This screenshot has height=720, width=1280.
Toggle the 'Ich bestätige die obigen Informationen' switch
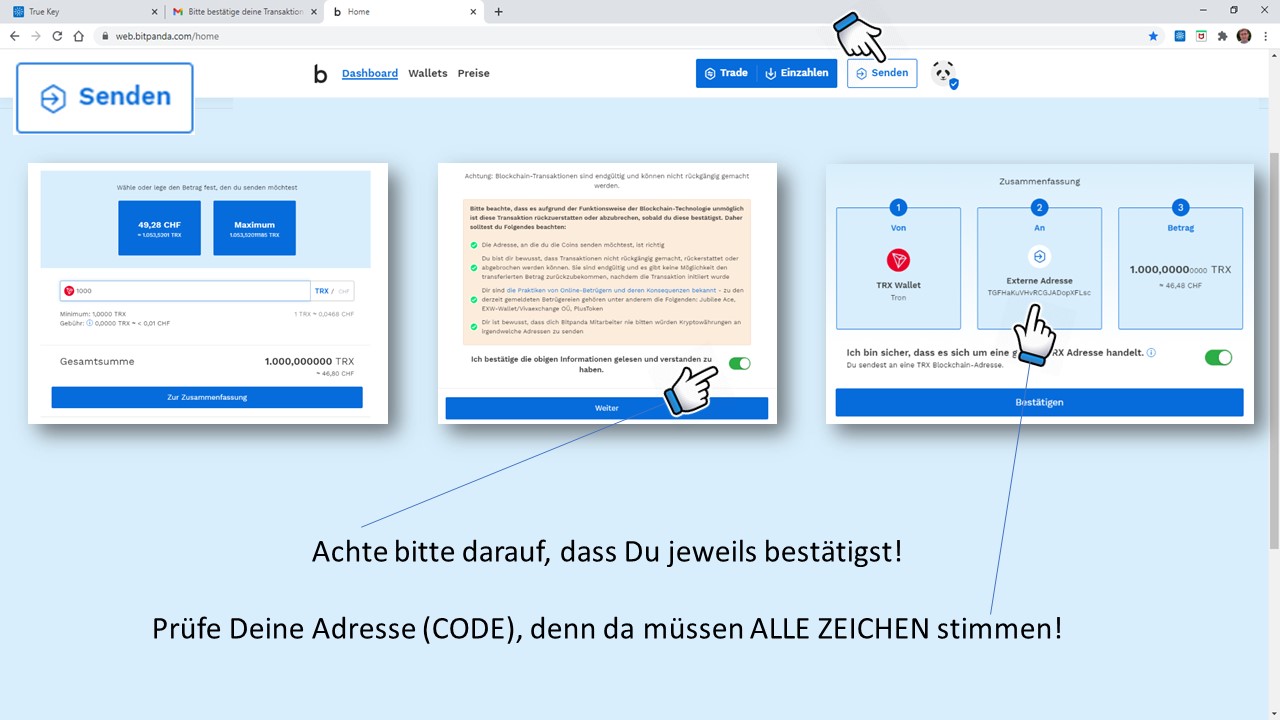739,363
